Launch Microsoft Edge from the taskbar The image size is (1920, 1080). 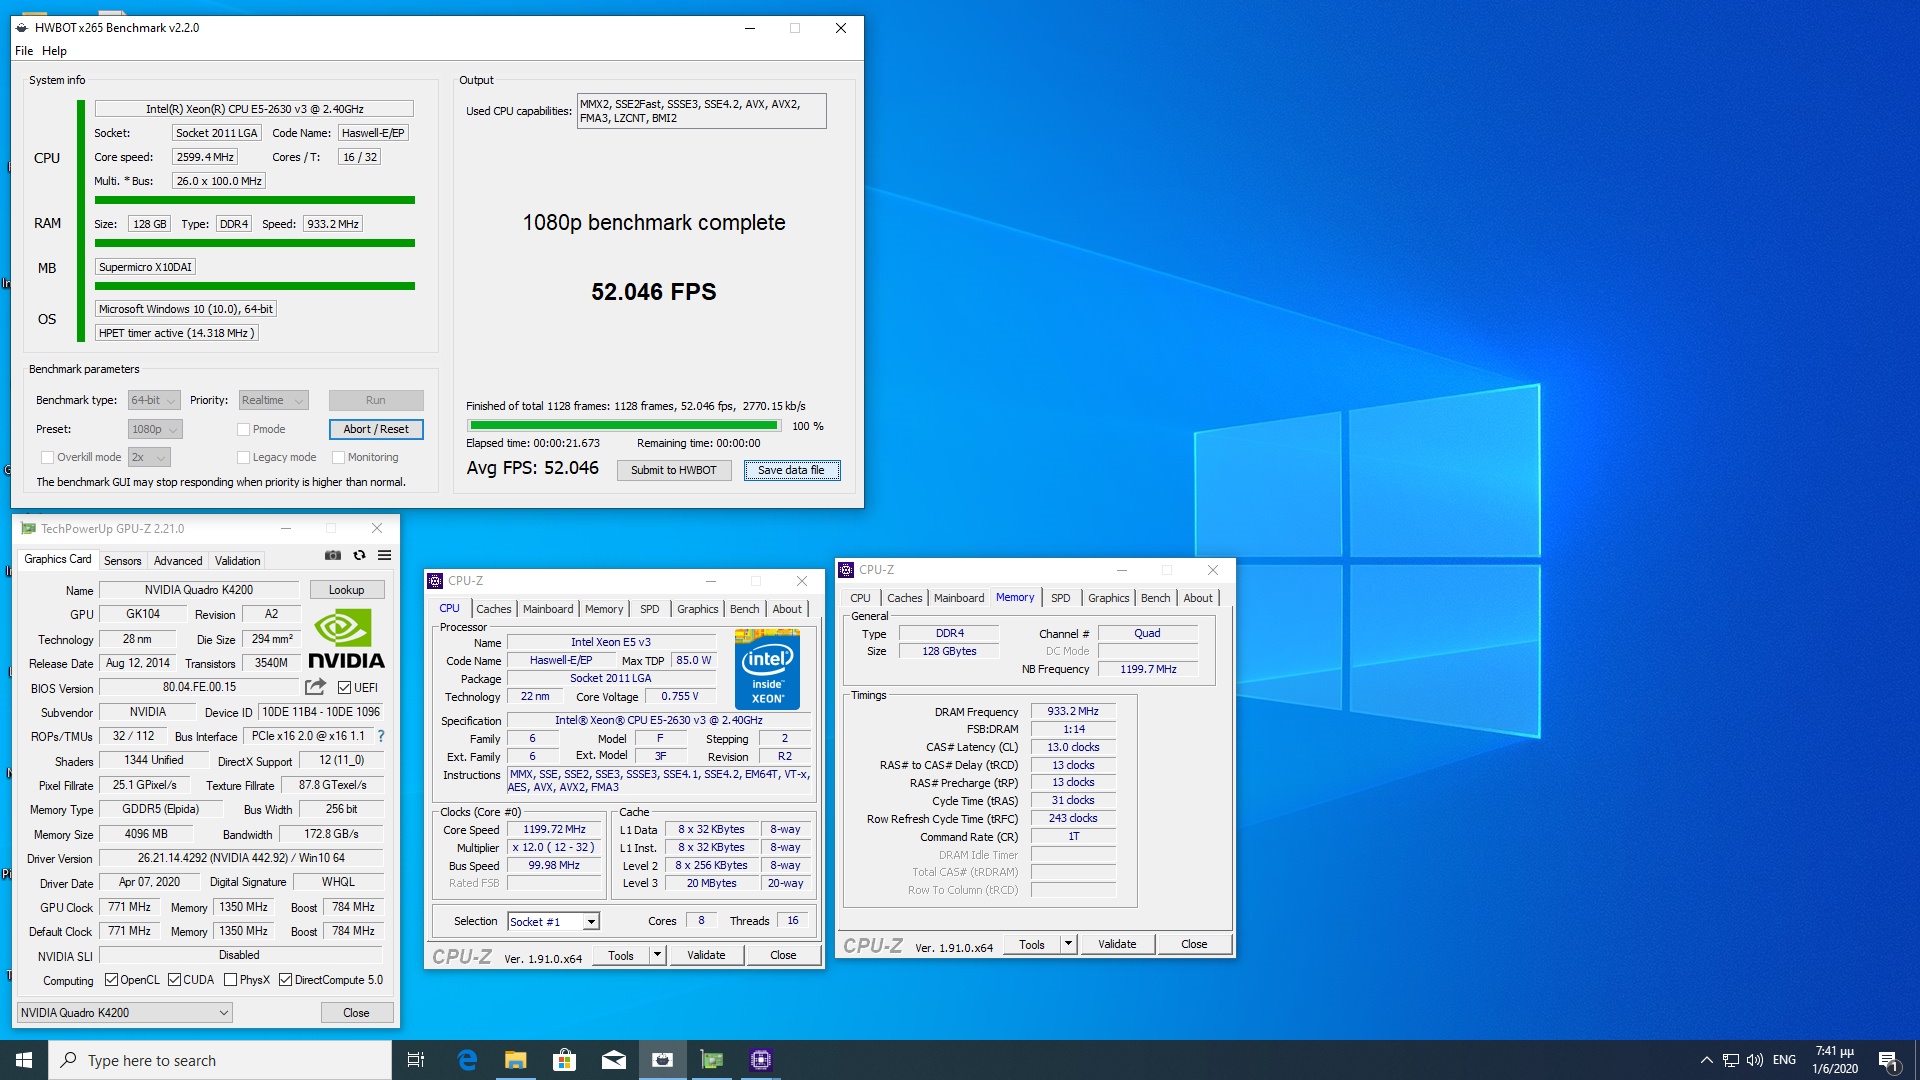click(x=467, y=1060)
